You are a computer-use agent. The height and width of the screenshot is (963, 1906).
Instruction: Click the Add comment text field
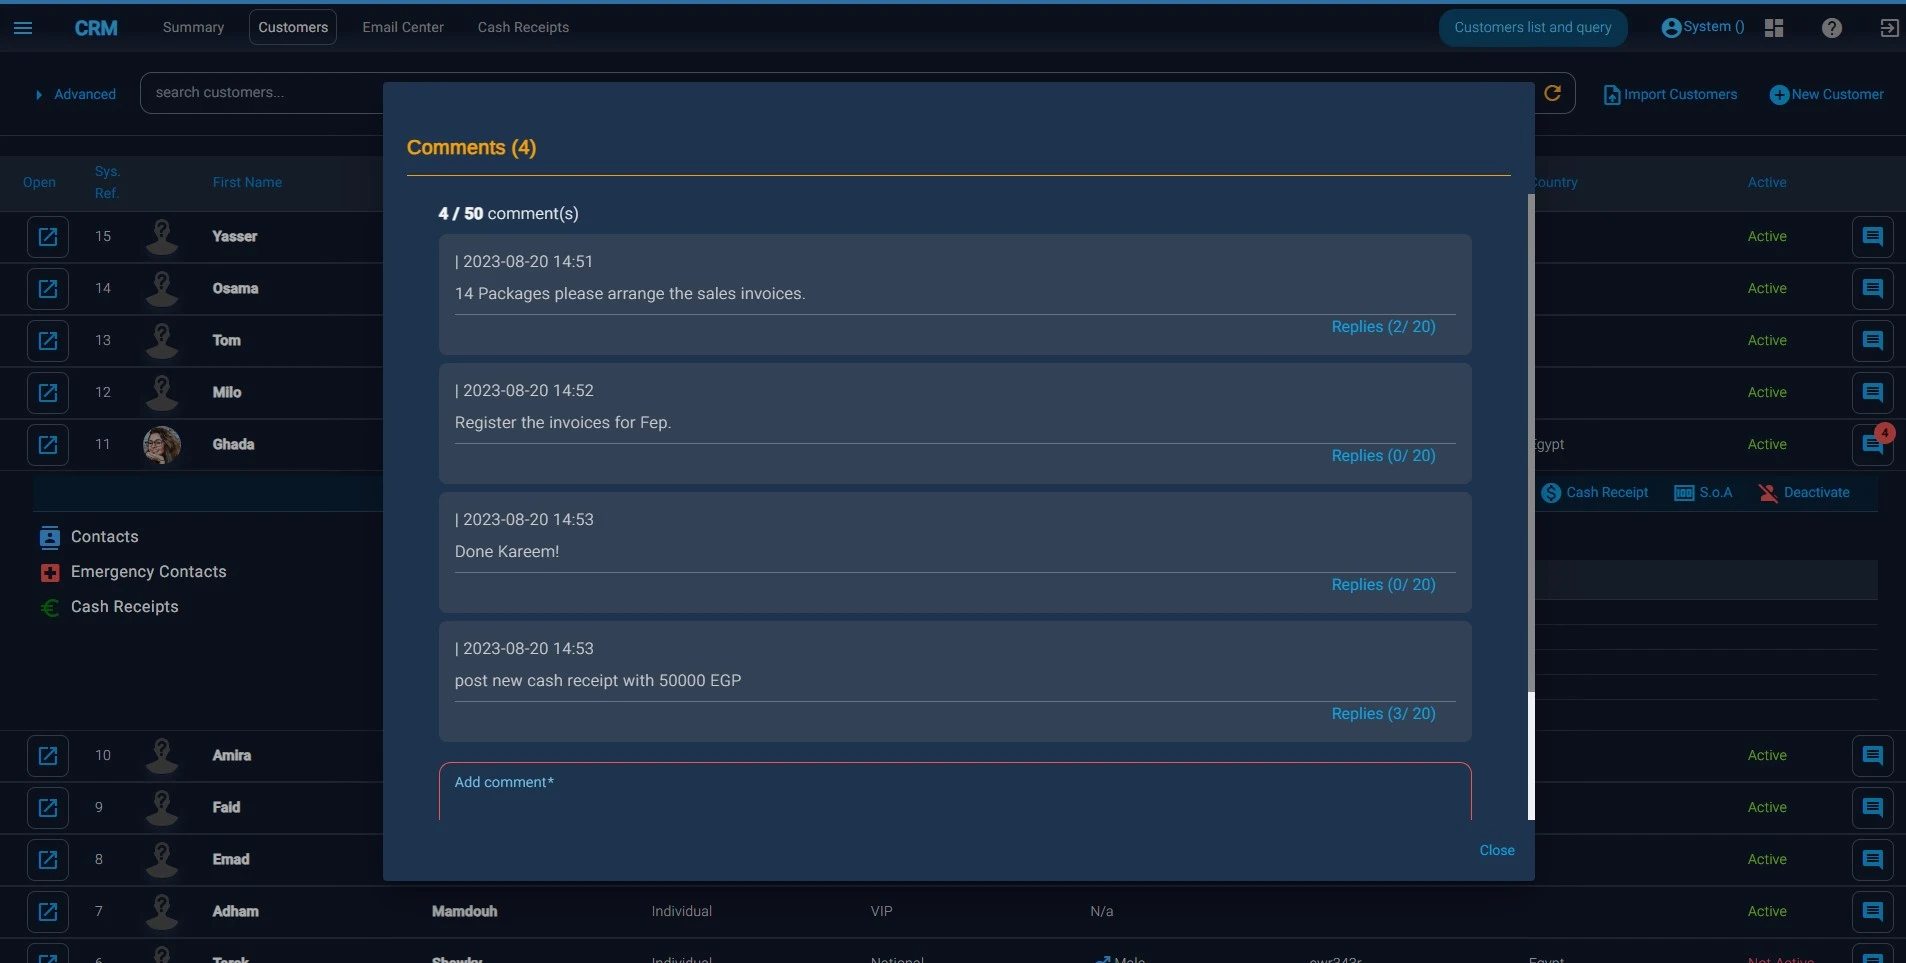(x=955, y=792)
